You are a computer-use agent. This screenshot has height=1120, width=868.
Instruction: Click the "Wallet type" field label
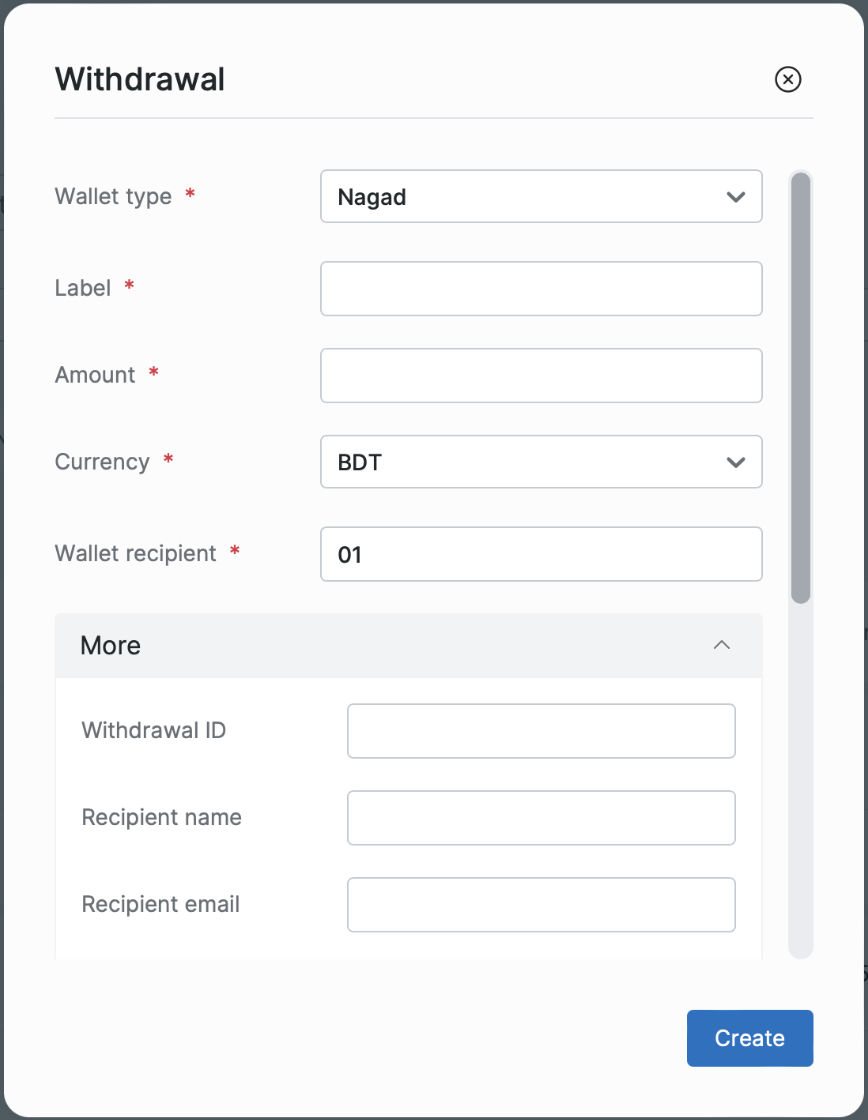[113, 197]
